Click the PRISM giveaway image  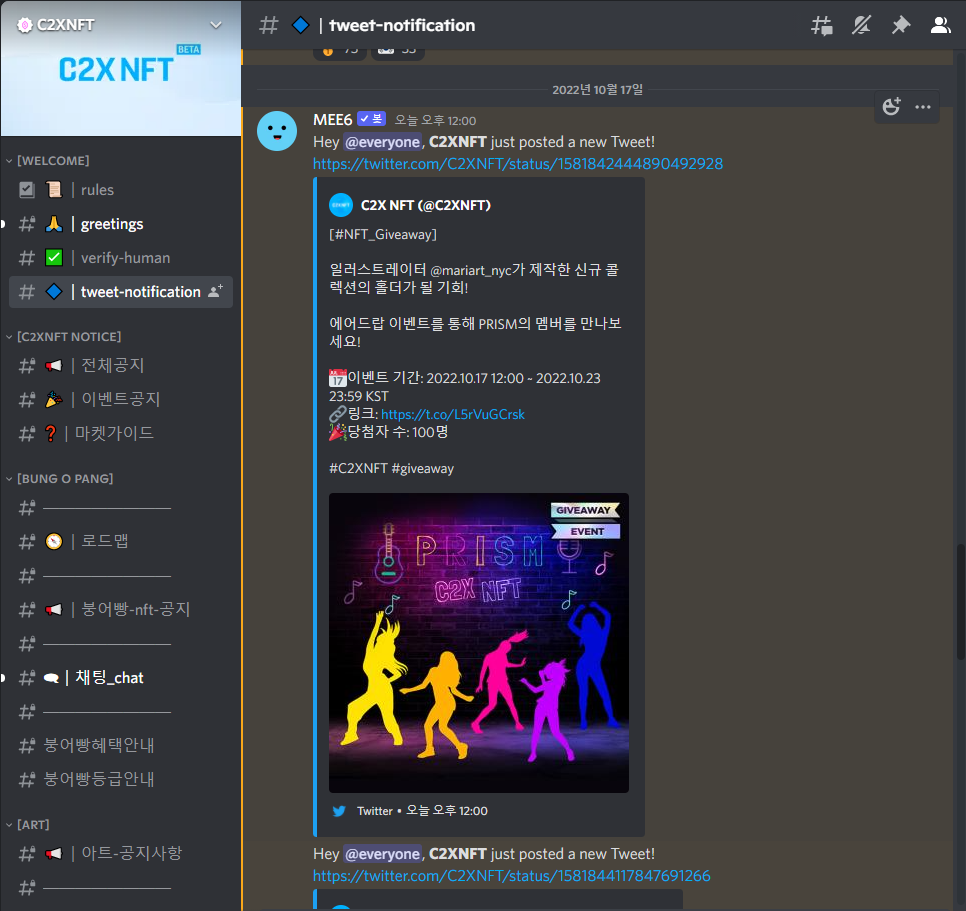[478, 642]
